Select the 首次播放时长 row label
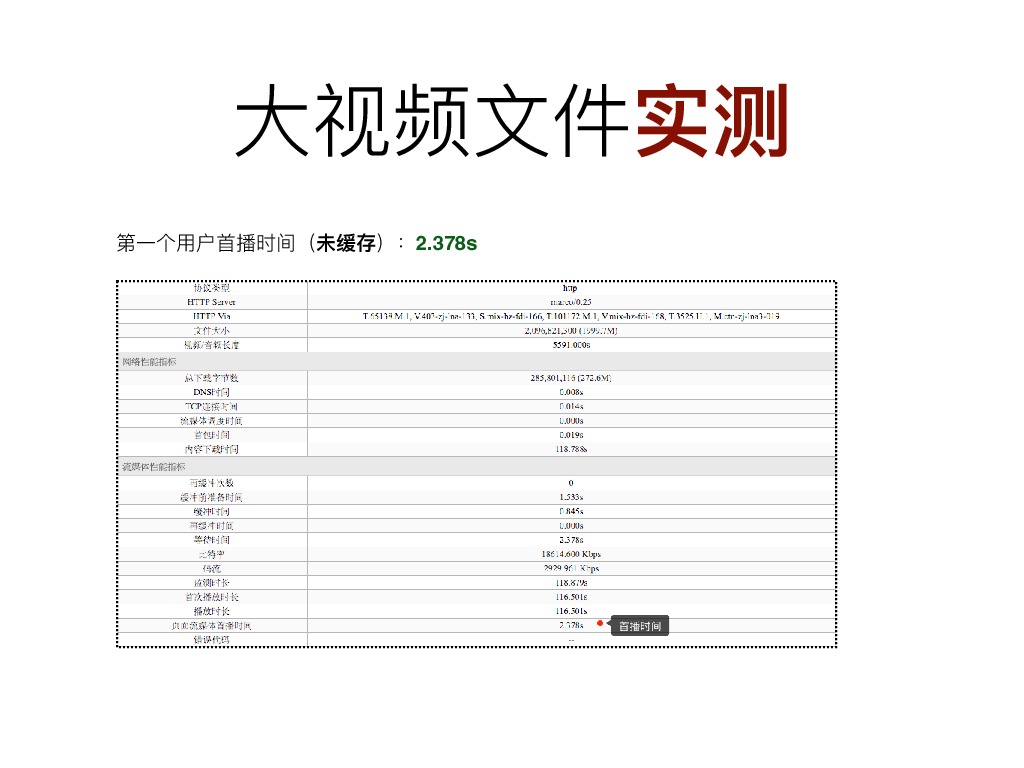This screenshot has height=768, width=1024. coord(211,598)
